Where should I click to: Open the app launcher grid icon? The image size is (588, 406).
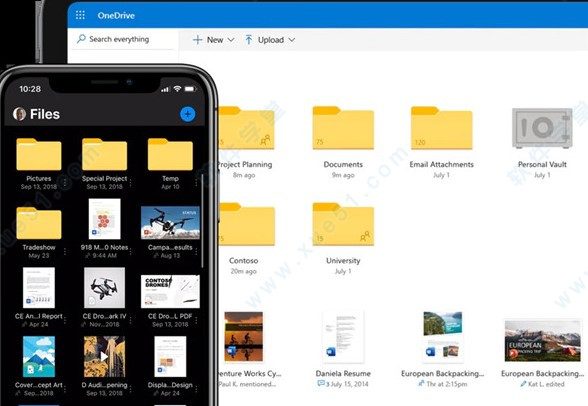tap(80, 15)
